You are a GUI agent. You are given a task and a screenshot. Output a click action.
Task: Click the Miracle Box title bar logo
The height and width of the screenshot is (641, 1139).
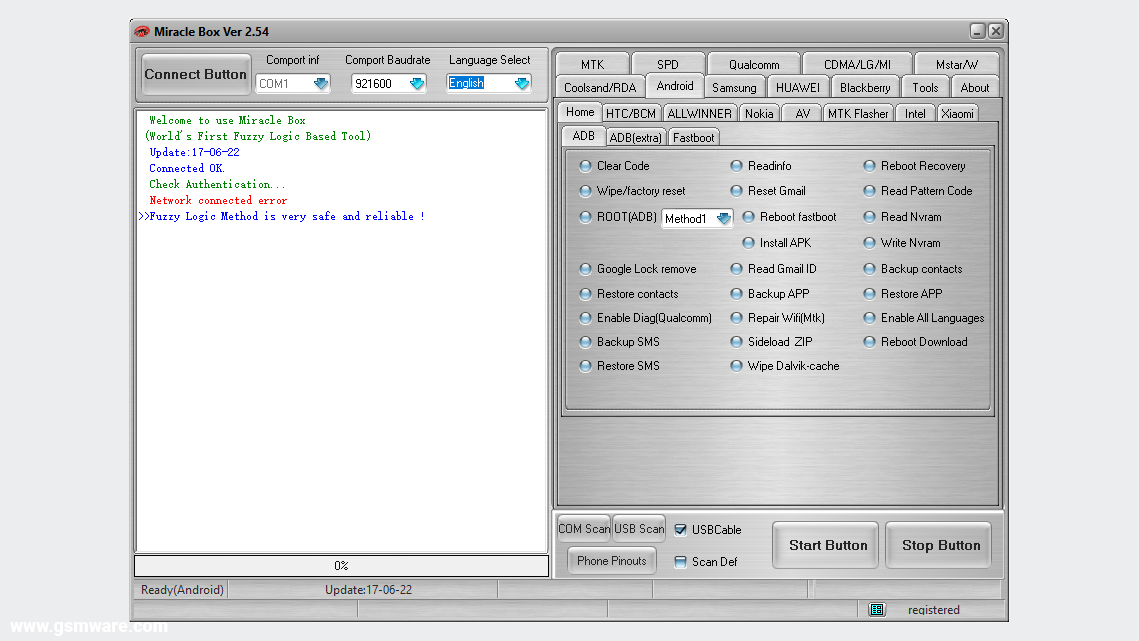(x=142, y=31)
